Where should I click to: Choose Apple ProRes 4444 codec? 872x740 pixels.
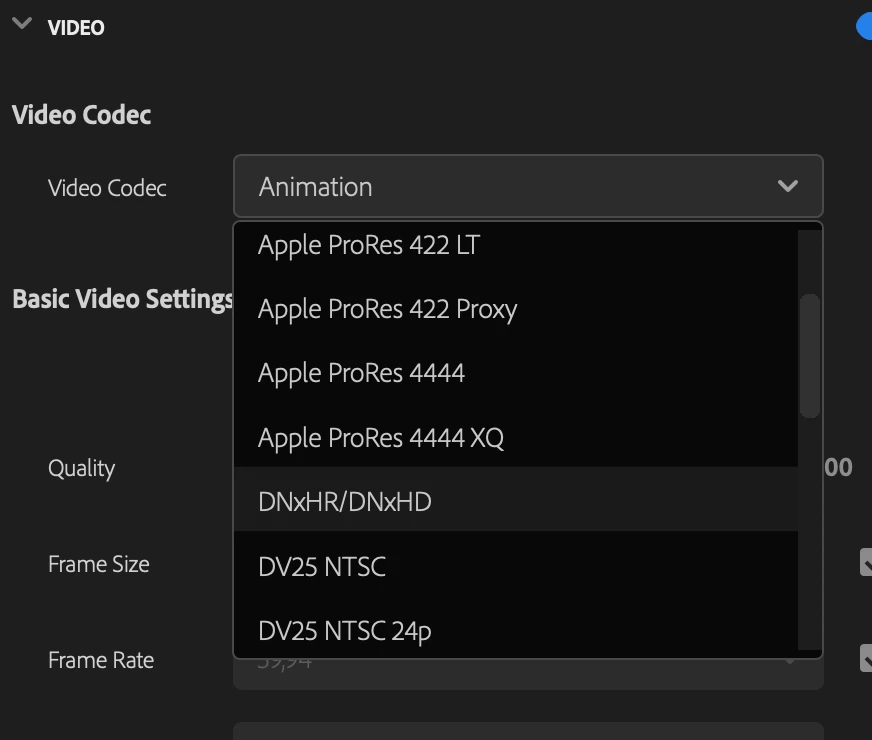click(516, 373)
